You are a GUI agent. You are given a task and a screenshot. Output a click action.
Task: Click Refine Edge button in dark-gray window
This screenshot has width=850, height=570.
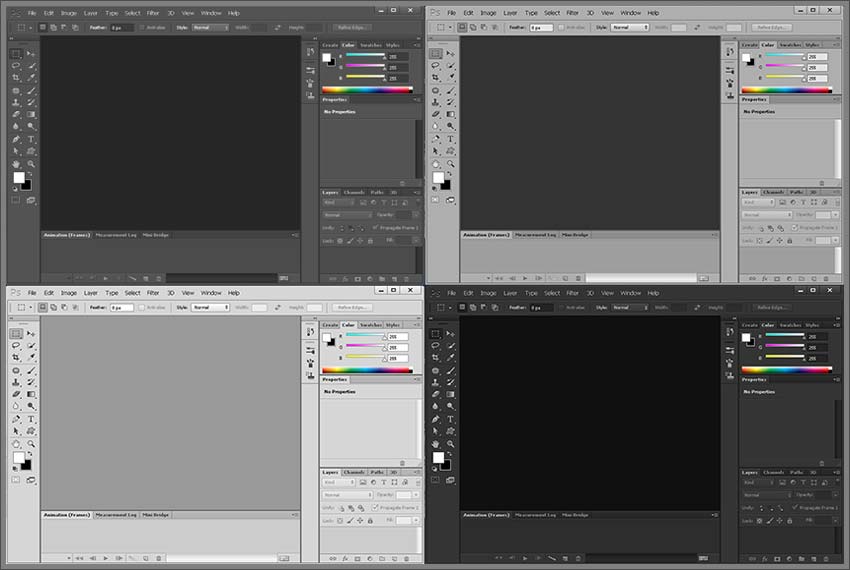click(351, 27)
